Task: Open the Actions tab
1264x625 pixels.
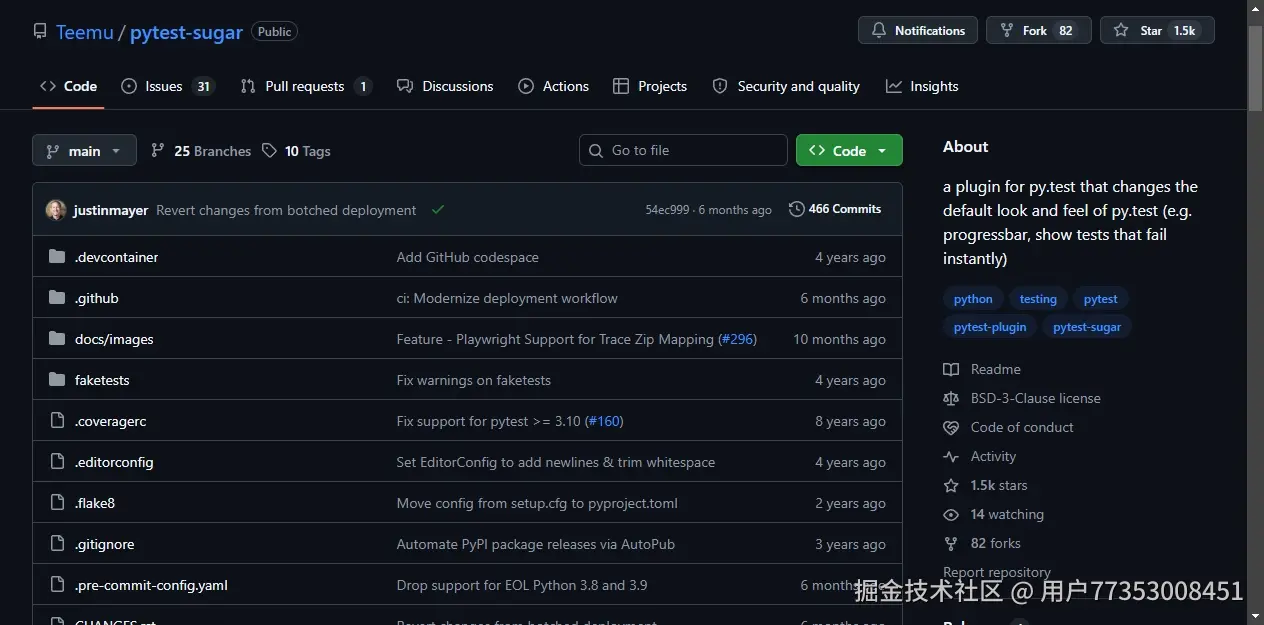Action: click(x=554, y=86)
